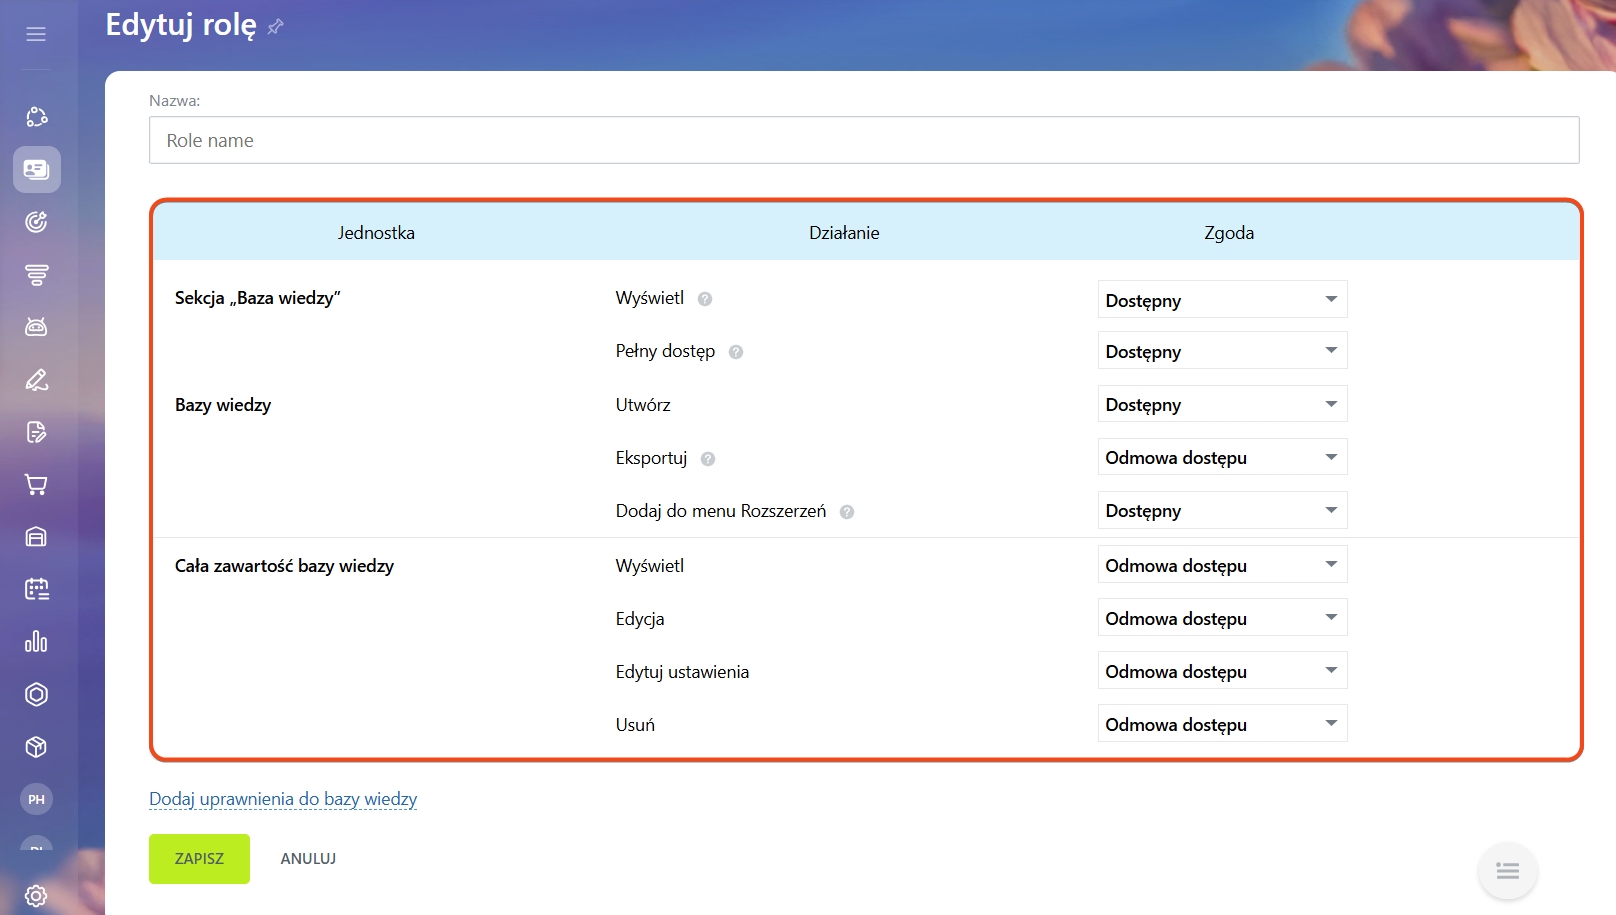Open the Utwórz permission dropdown
Screen dimensions: 1616x915
(x=1221, y=404)
